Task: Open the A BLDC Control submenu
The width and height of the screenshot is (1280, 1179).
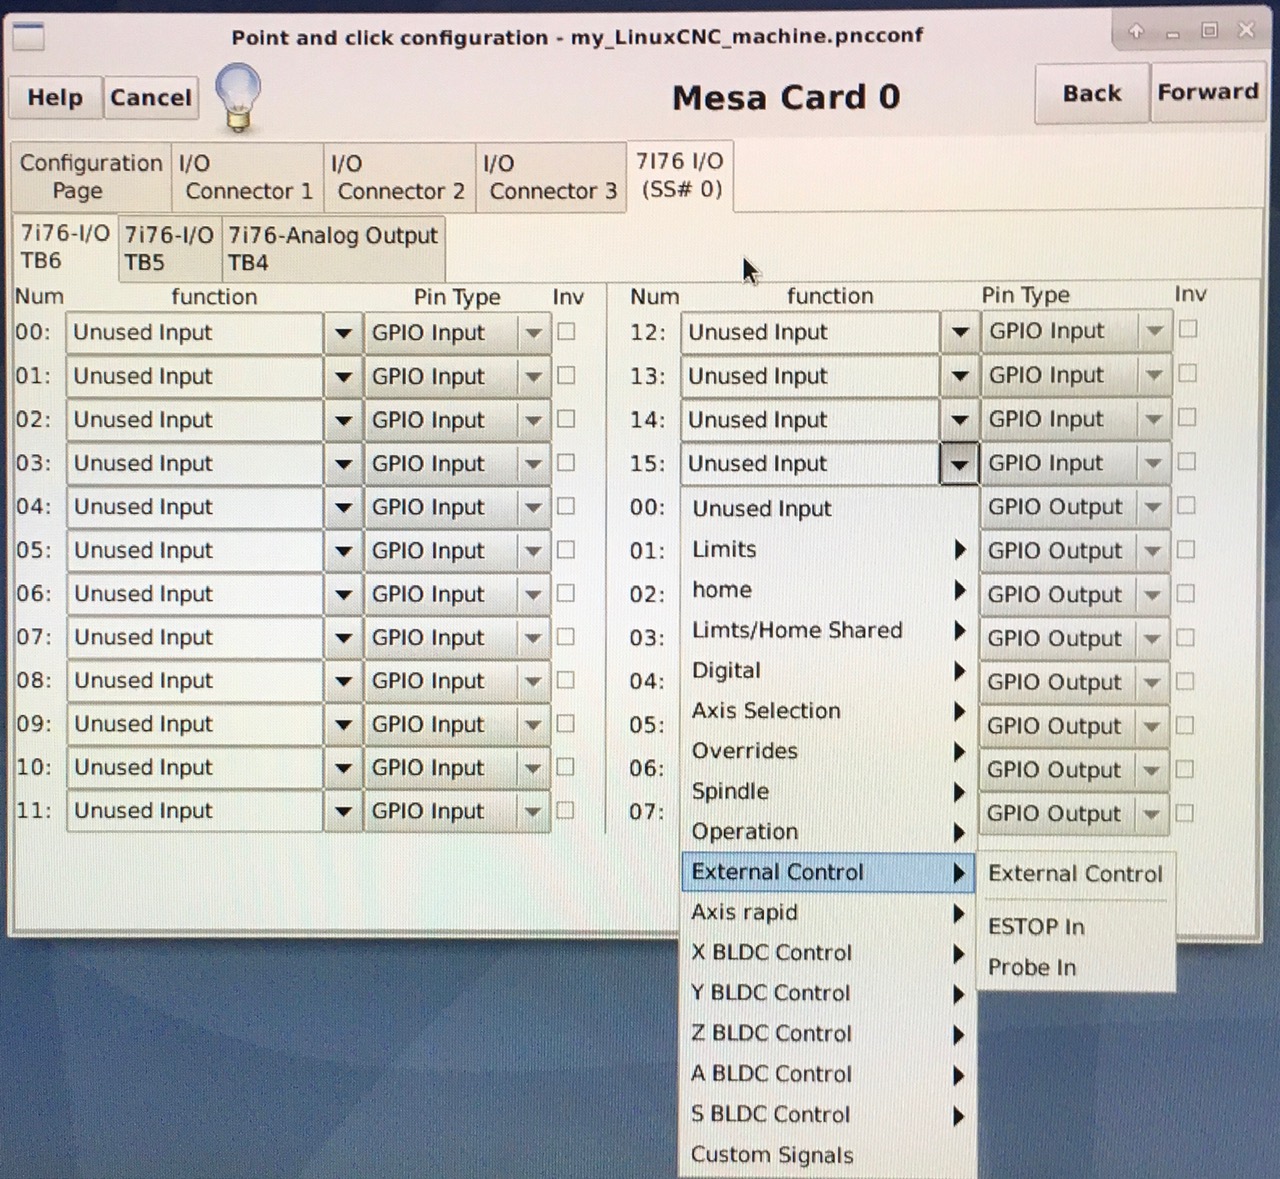Action: 827,1074
